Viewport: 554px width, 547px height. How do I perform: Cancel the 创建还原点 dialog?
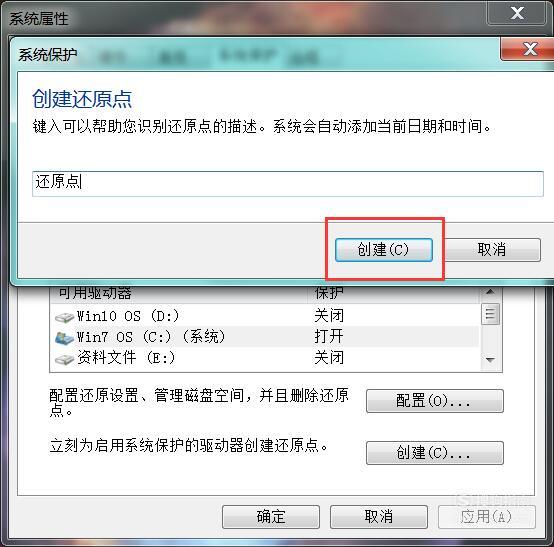492,250
